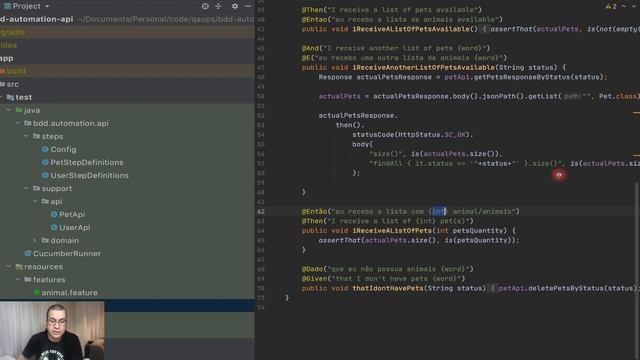The height and width of the screenshot is (360, 640).
Task: Click the resources folder icon
Action: coord(19,267)
